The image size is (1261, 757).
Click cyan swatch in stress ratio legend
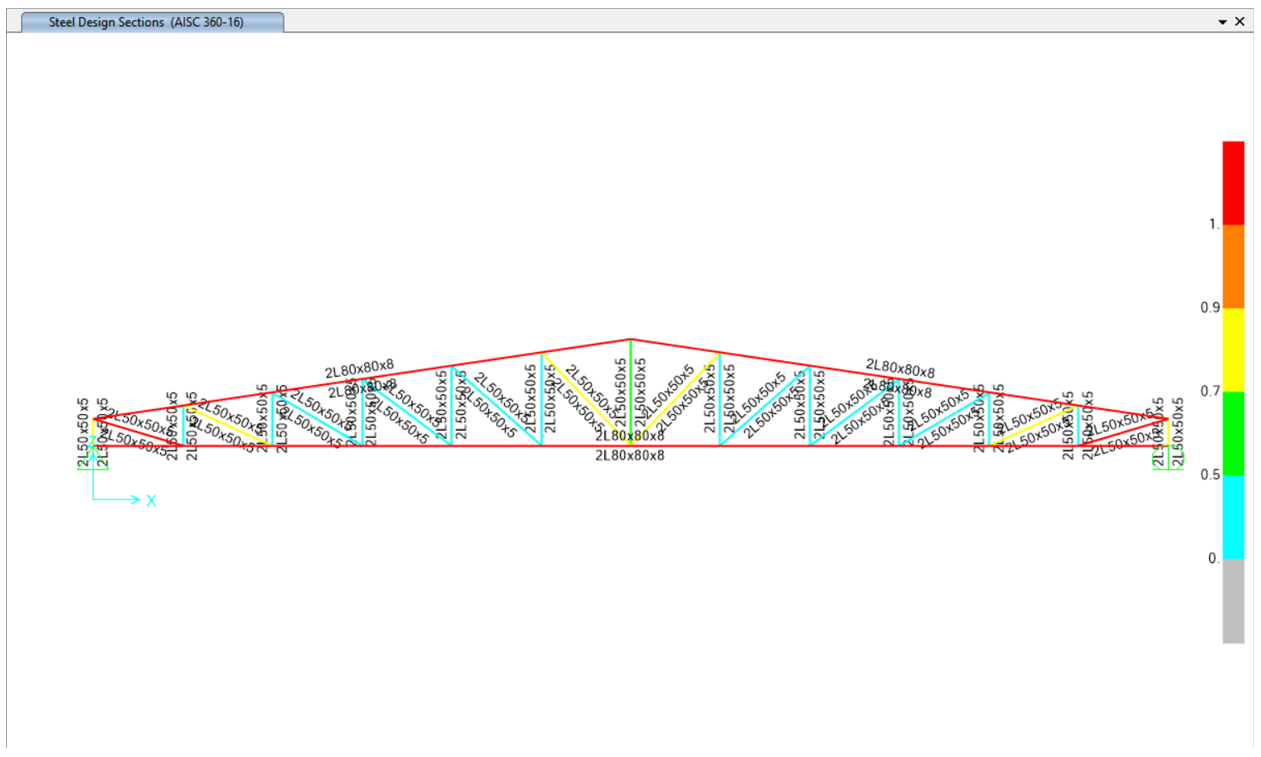(x=1233, y=516)
